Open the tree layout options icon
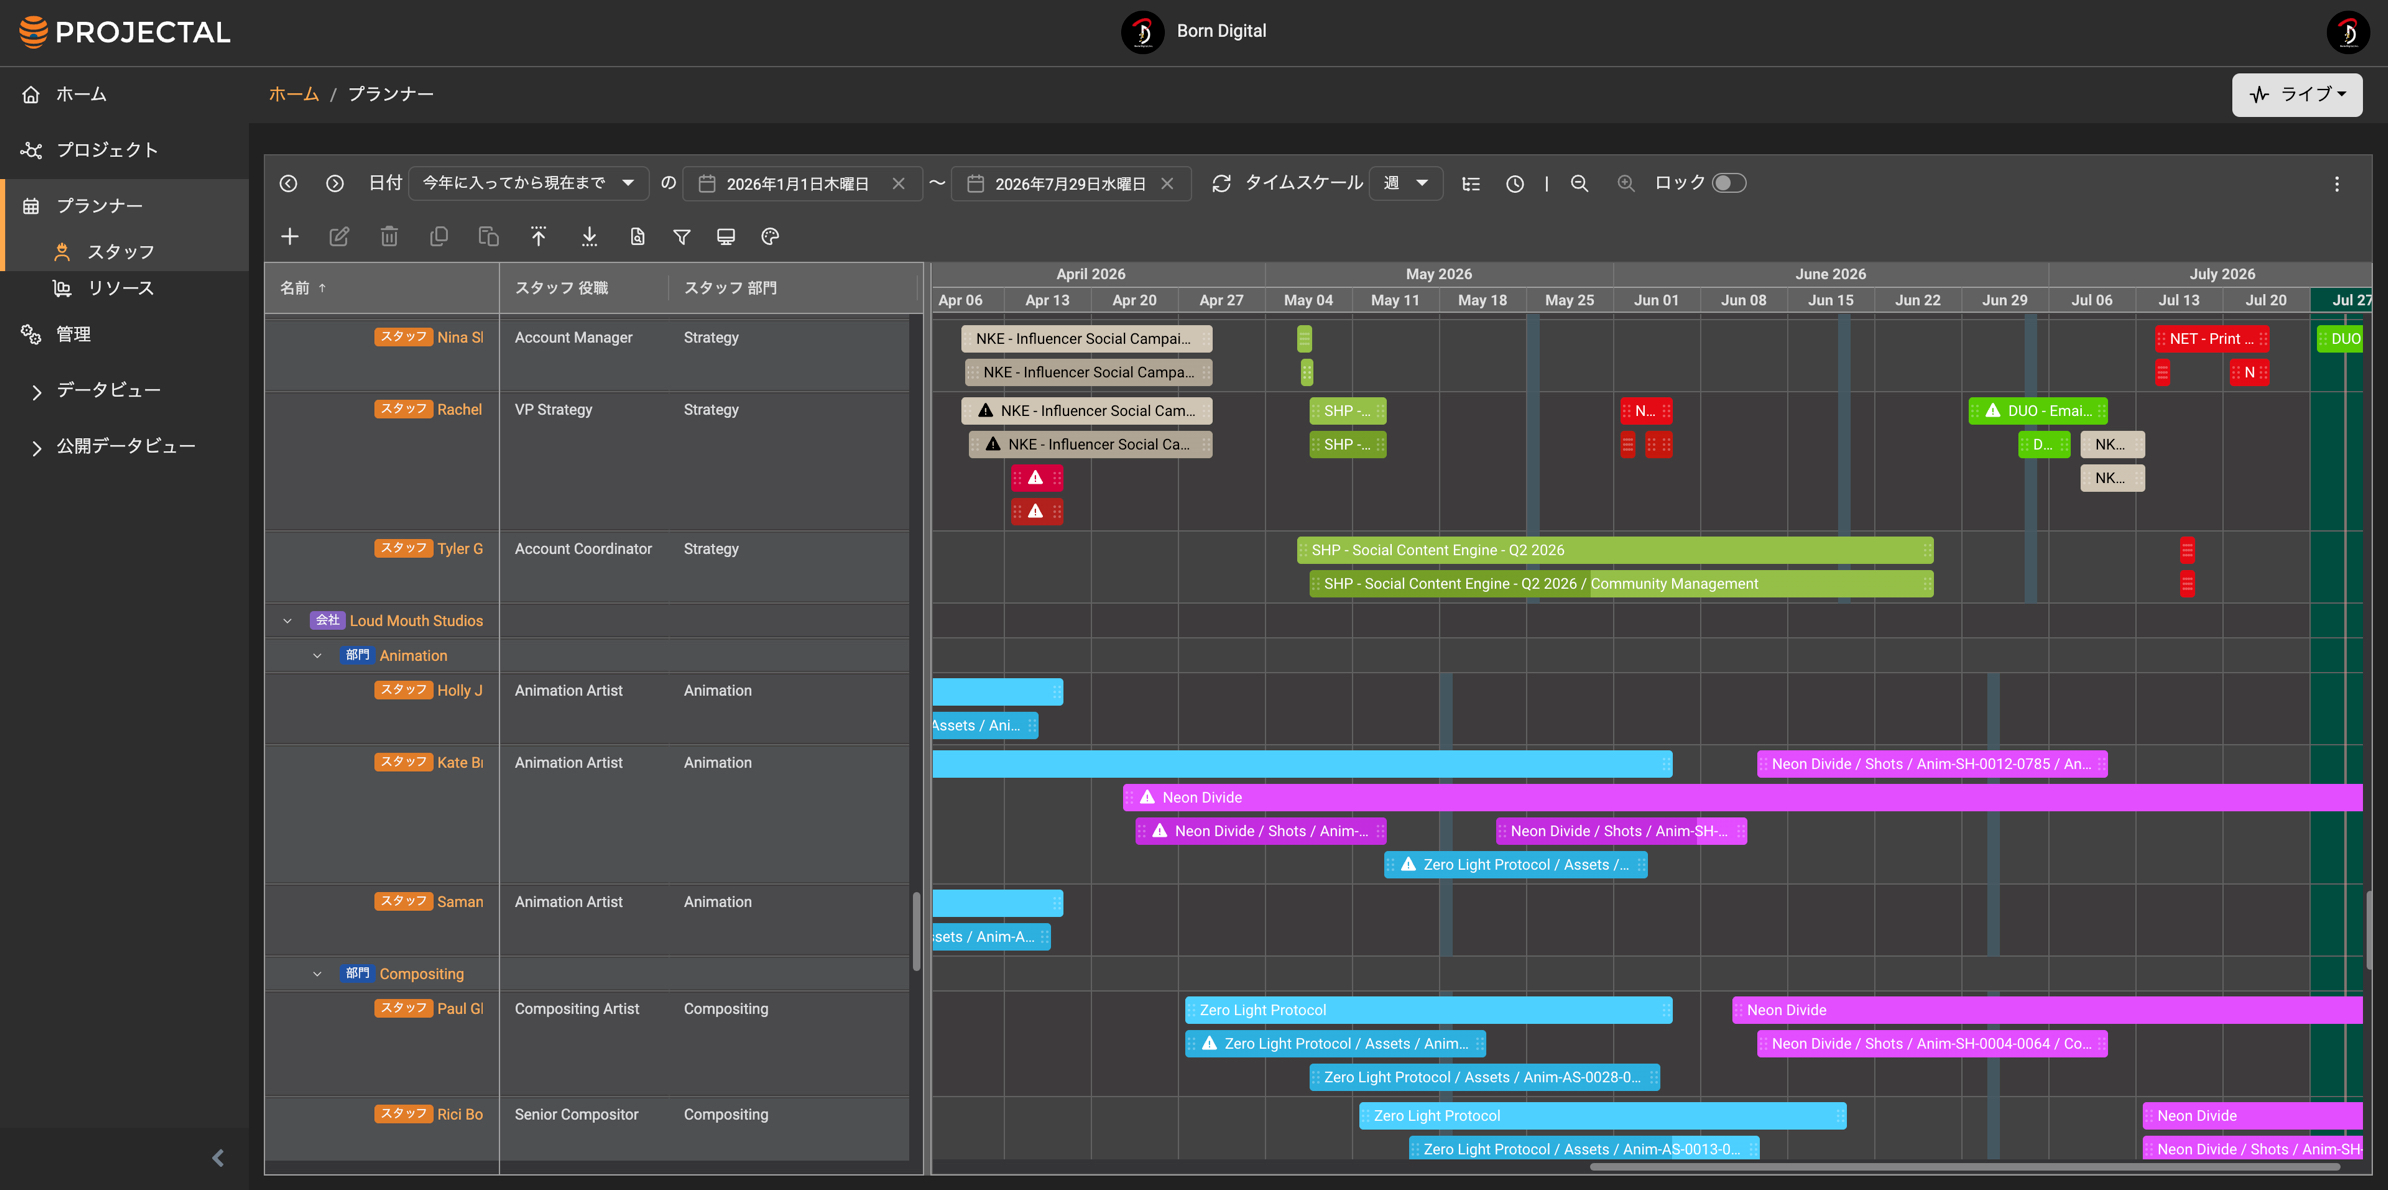 (1471, 183)
